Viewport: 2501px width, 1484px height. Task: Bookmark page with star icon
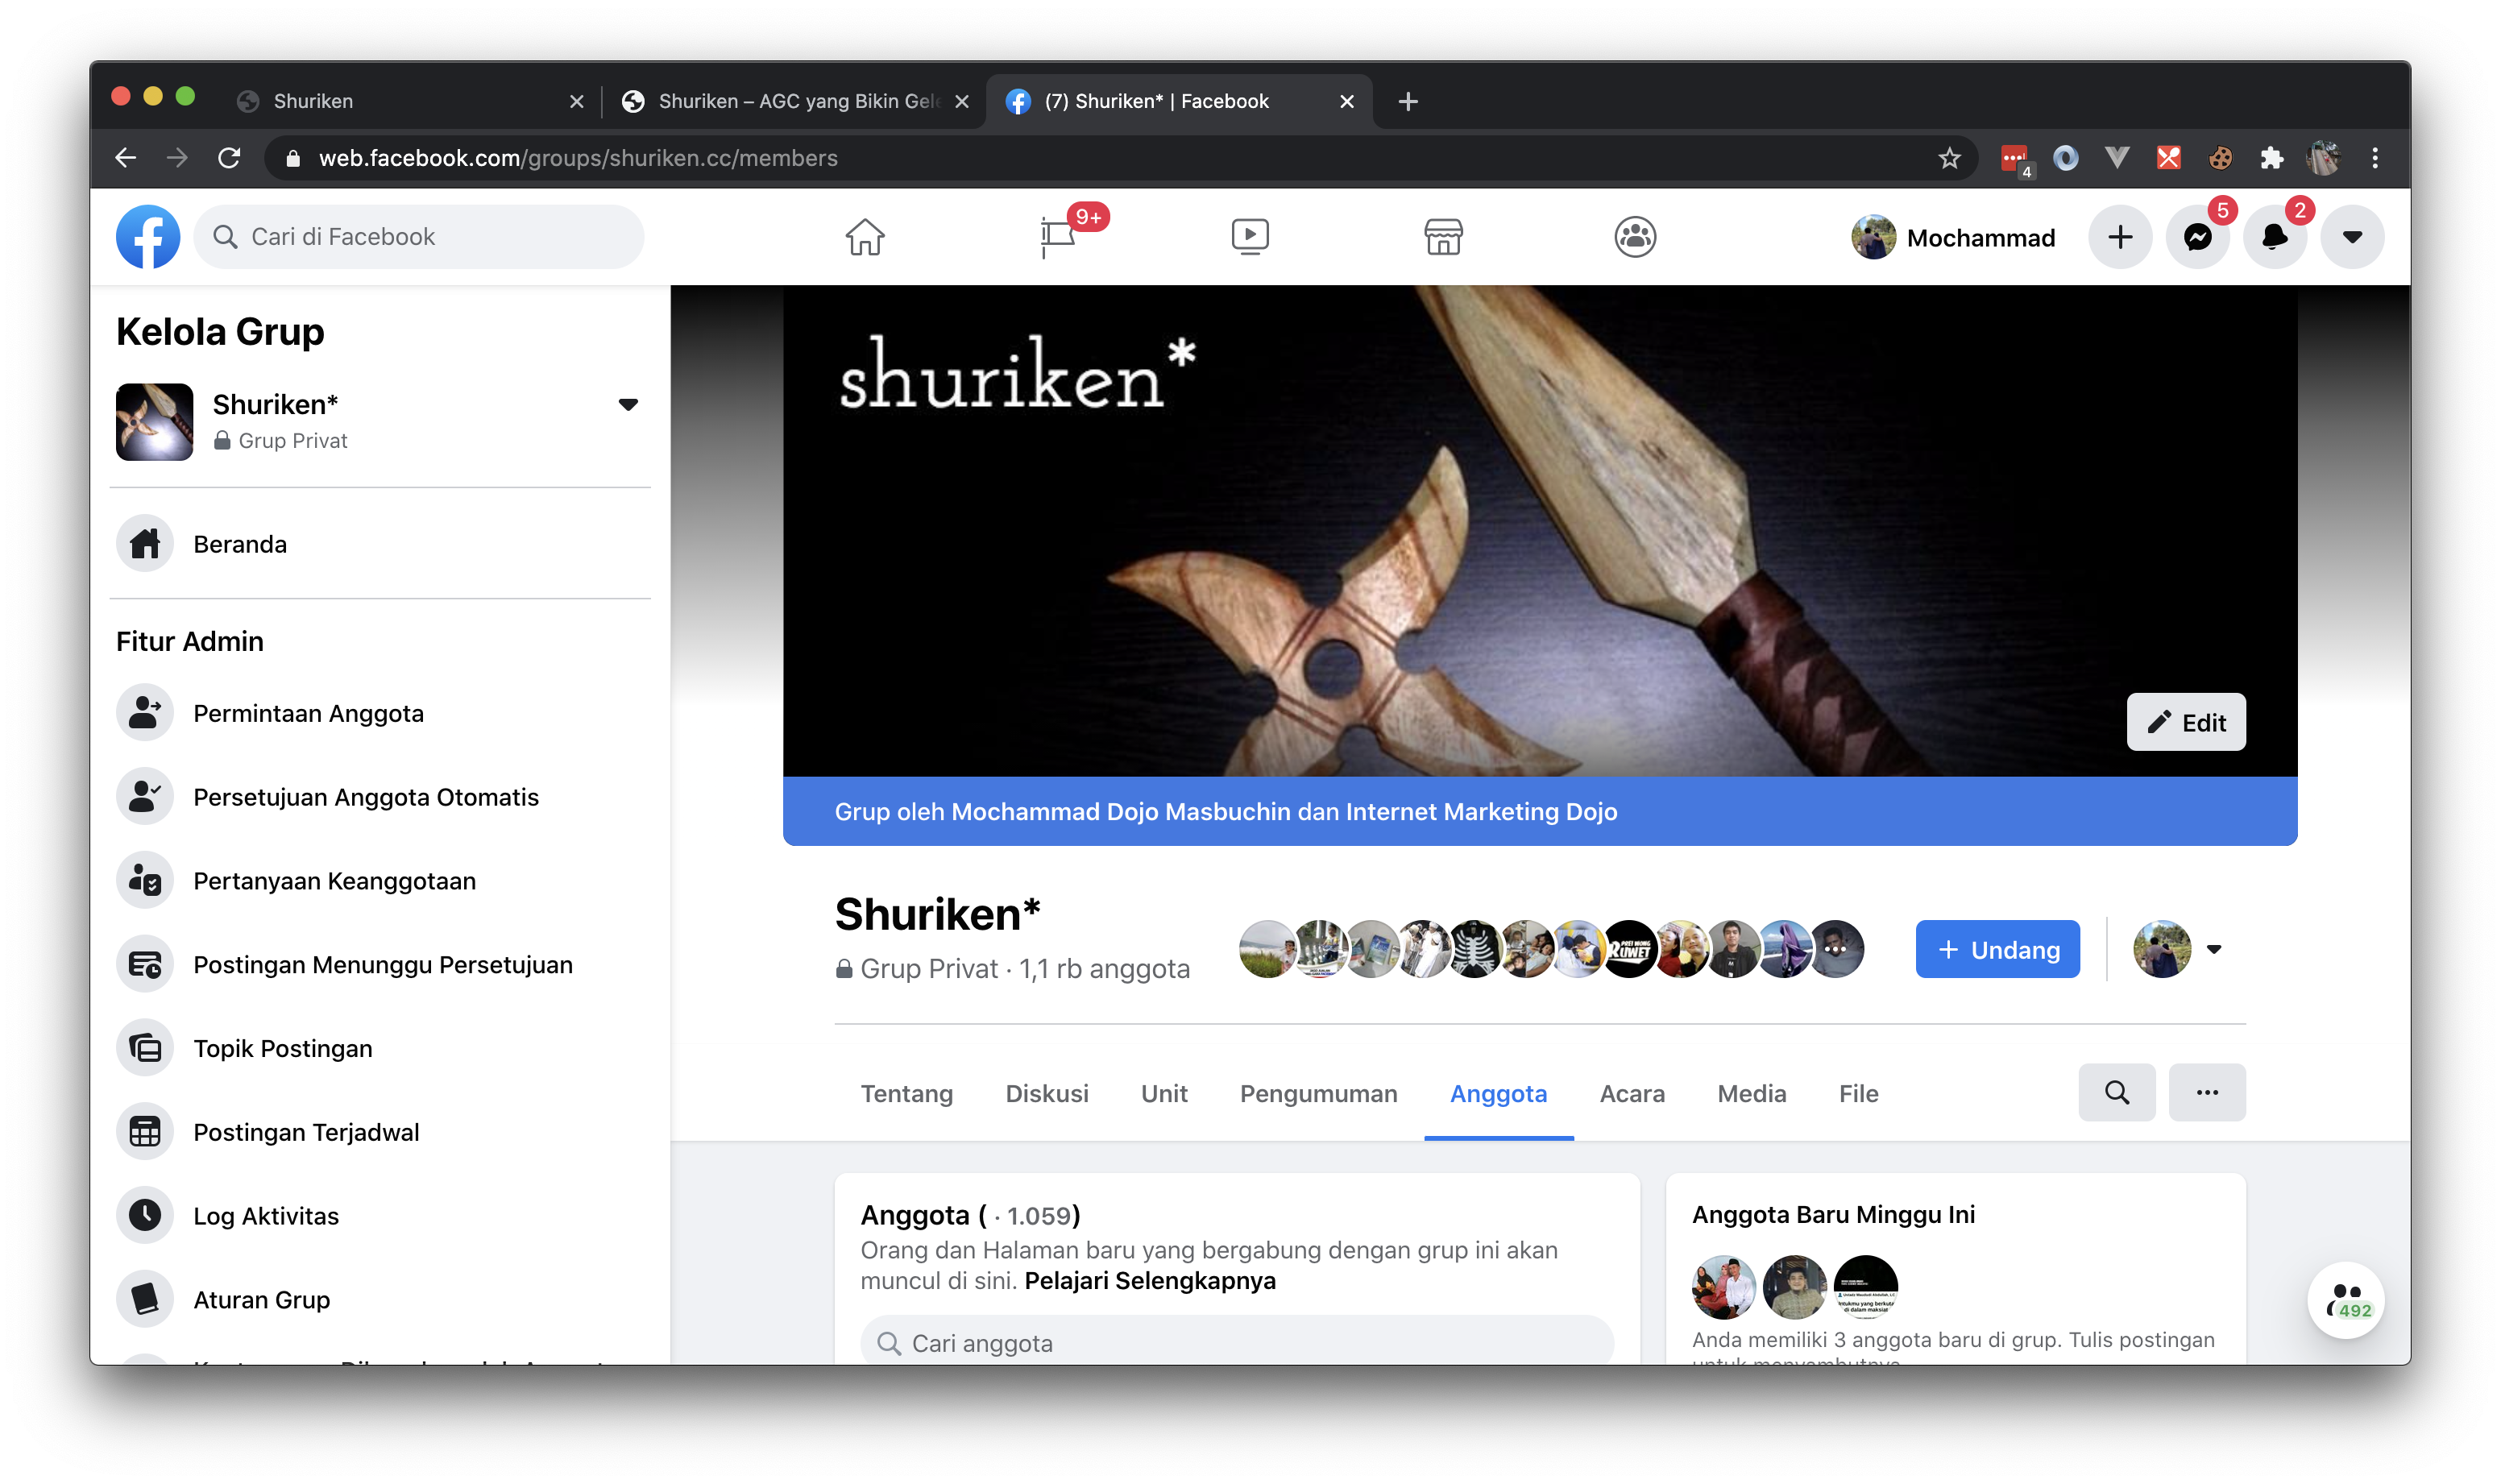click(x=1948, y=158)
